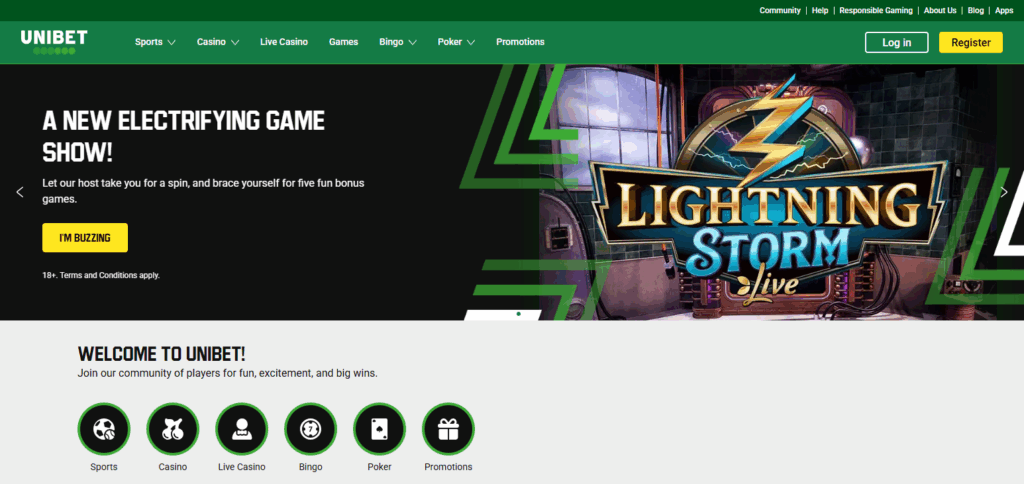Open the Sports football icon shortcut
Viewport: 1024px width, 484px height.
pyautogui.click(x=104, y=429)
